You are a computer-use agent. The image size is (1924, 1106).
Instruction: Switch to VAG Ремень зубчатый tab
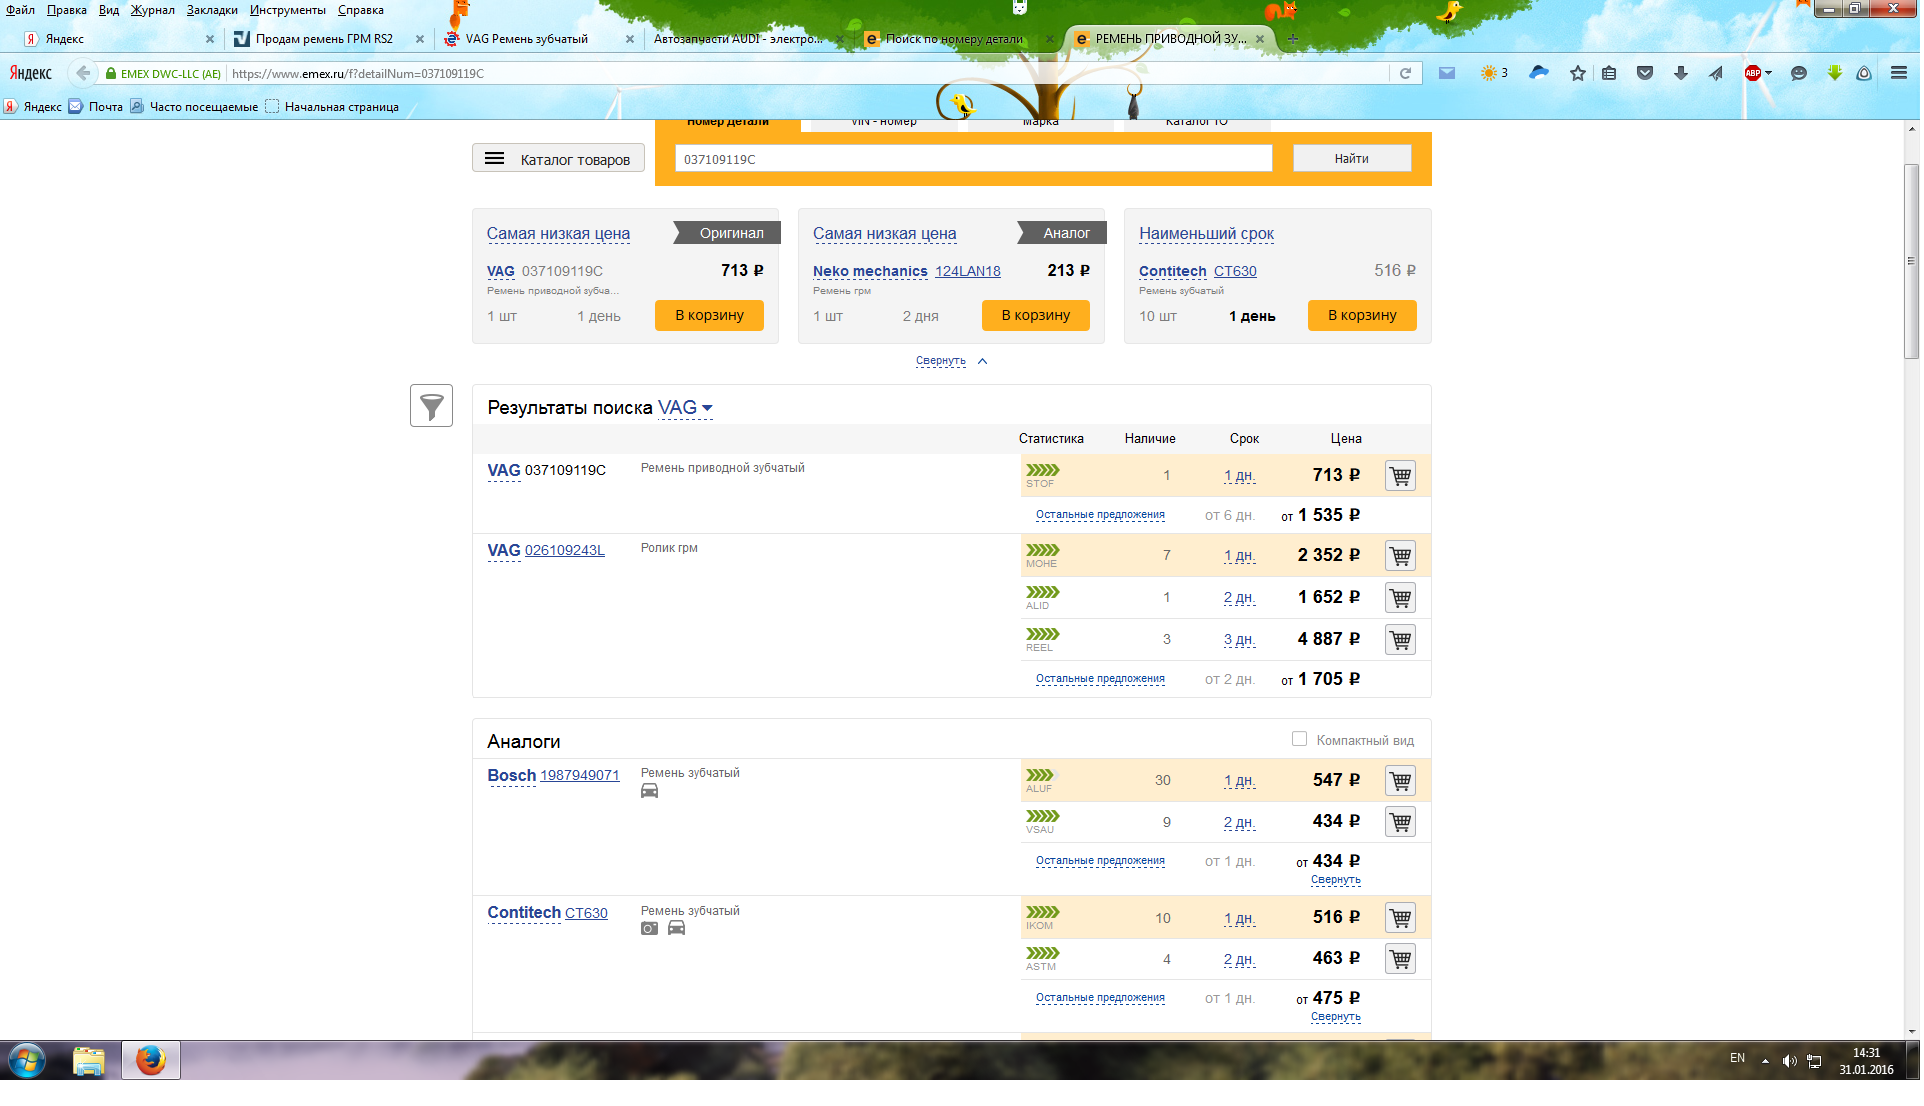point(526,39)
